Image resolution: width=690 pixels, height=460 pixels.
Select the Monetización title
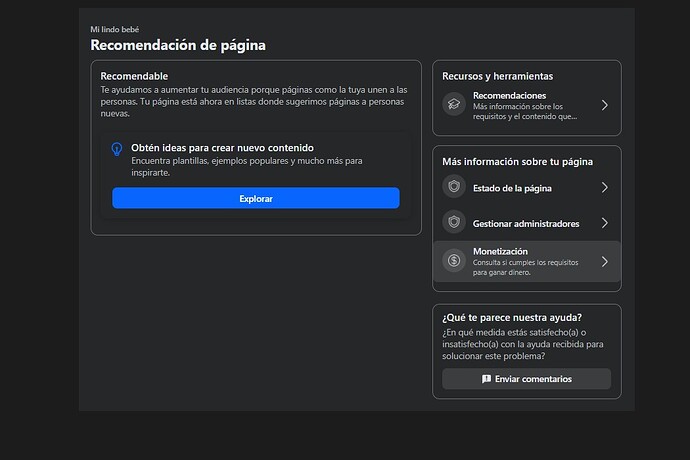point(500,251)
